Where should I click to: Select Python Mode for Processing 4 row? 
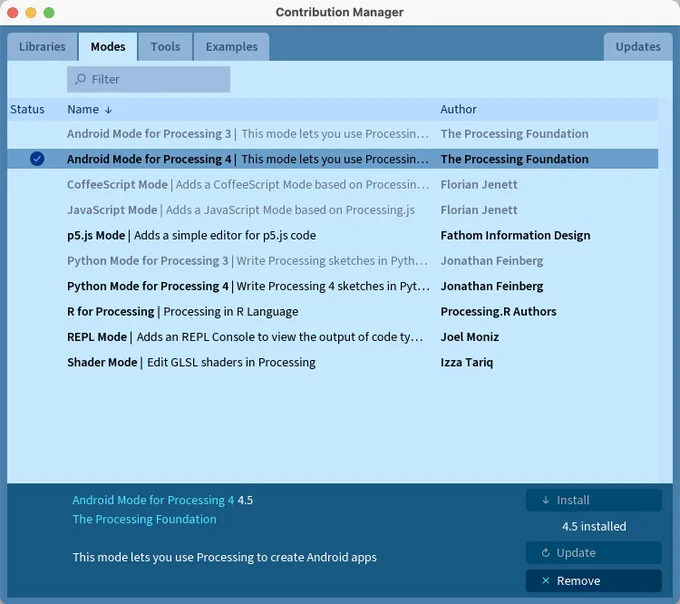333,286
